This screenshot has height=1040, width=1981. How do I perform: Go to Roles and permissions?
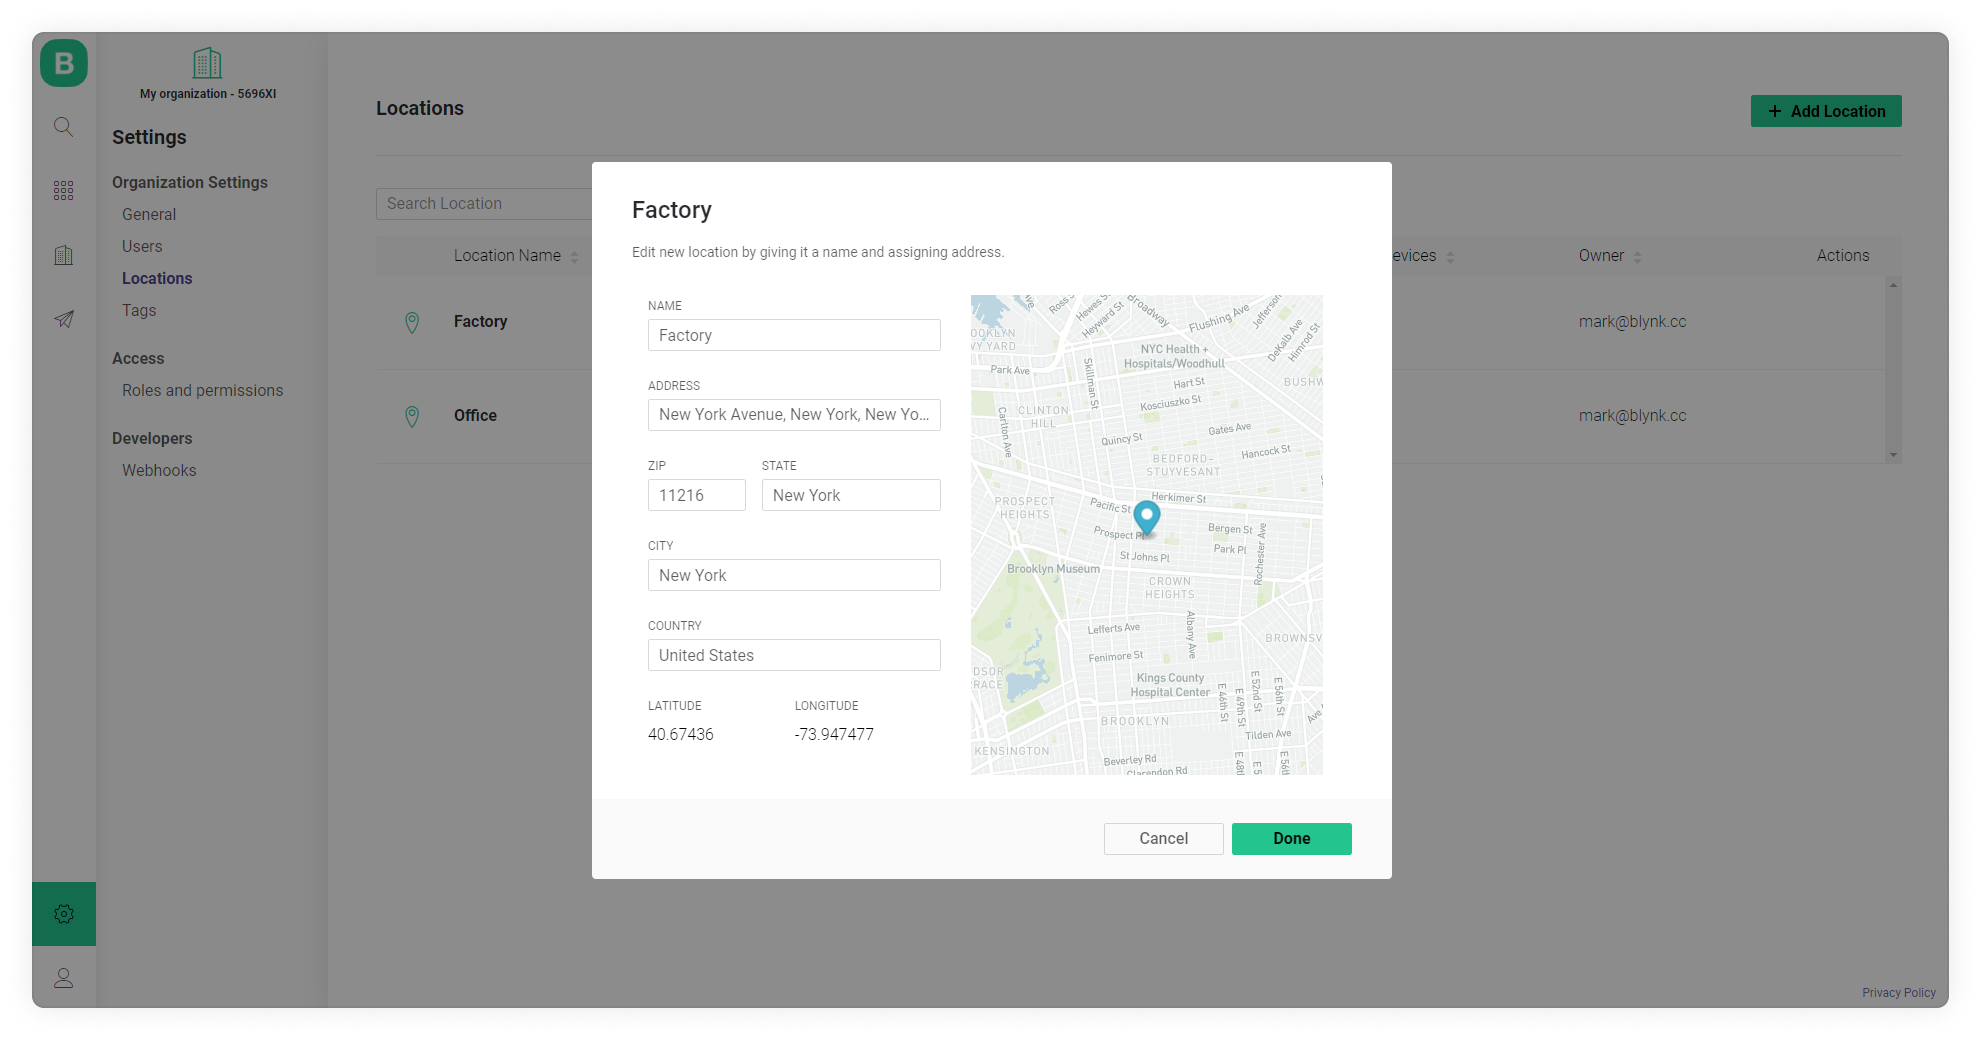202,390
